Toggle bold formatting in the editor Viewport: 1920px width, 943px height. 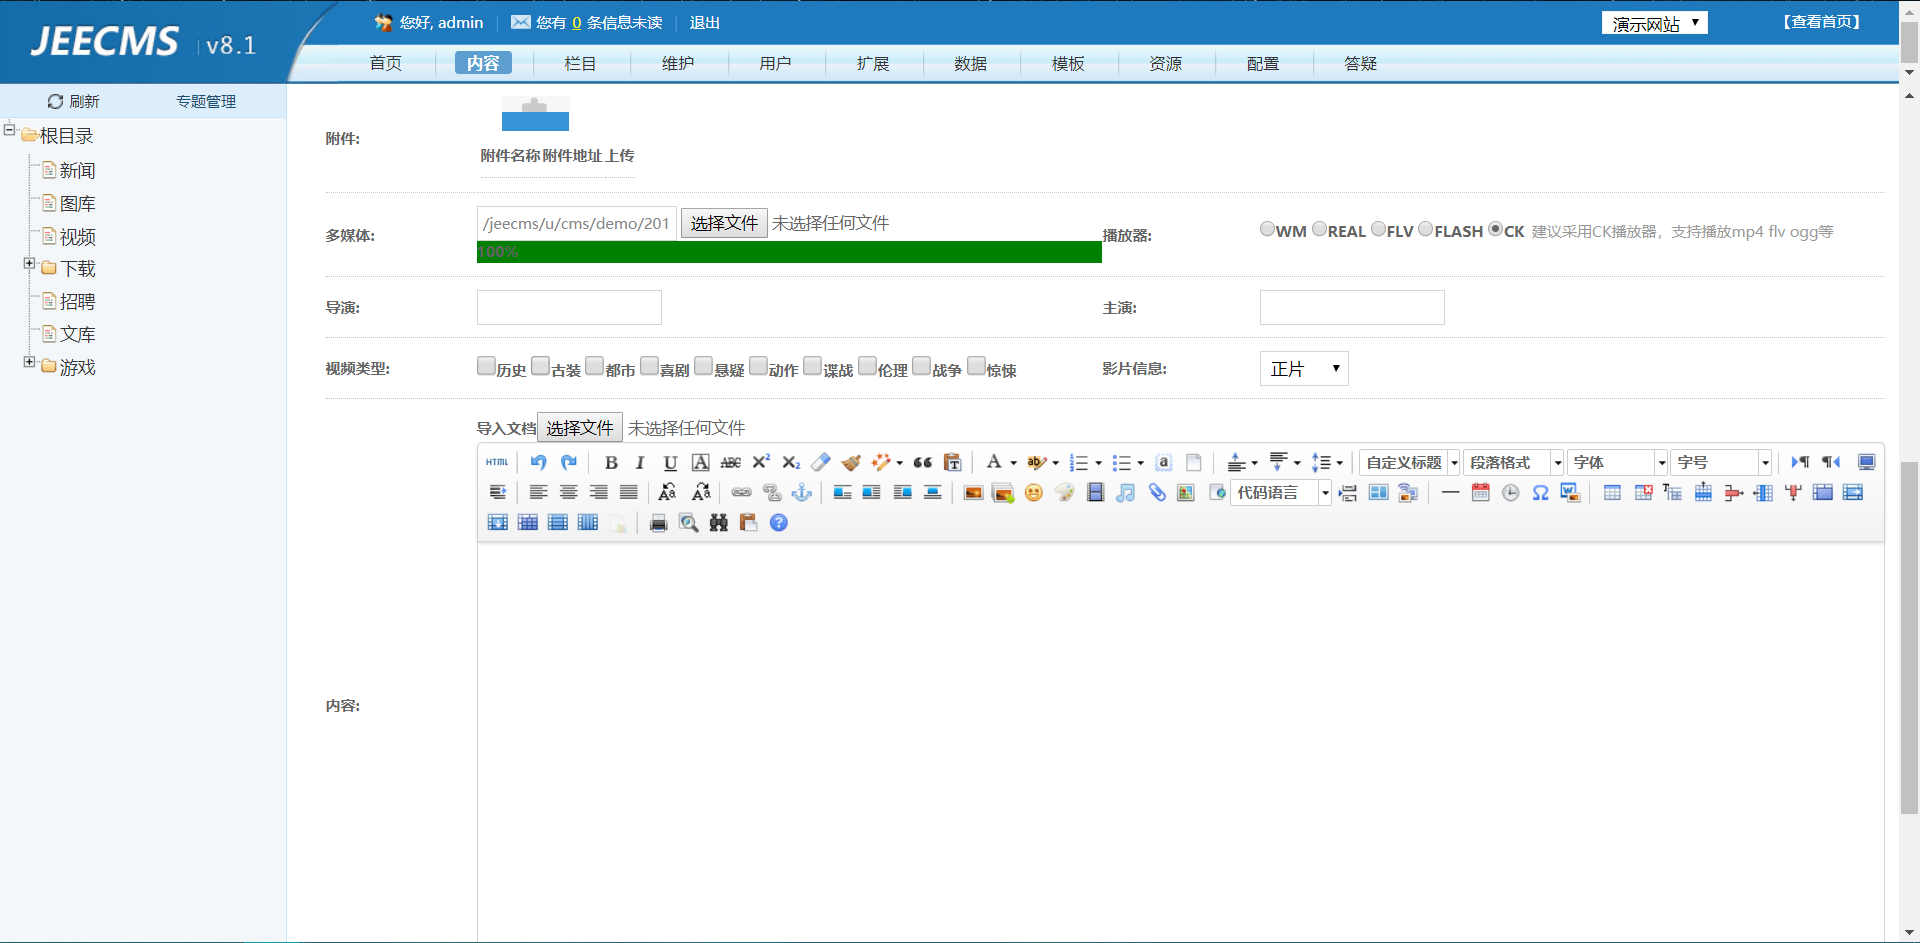coord(611,462)
